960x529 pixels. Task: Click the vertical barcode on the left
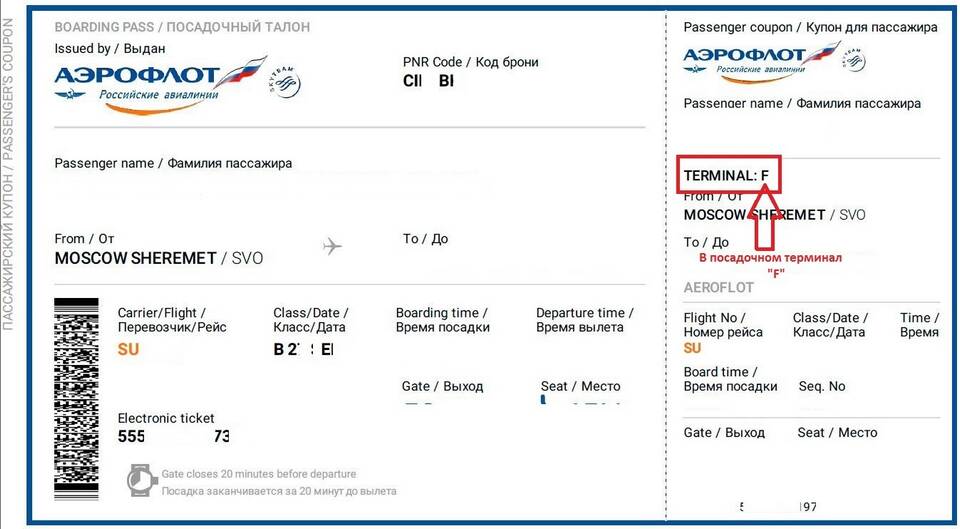click(76, 399)
